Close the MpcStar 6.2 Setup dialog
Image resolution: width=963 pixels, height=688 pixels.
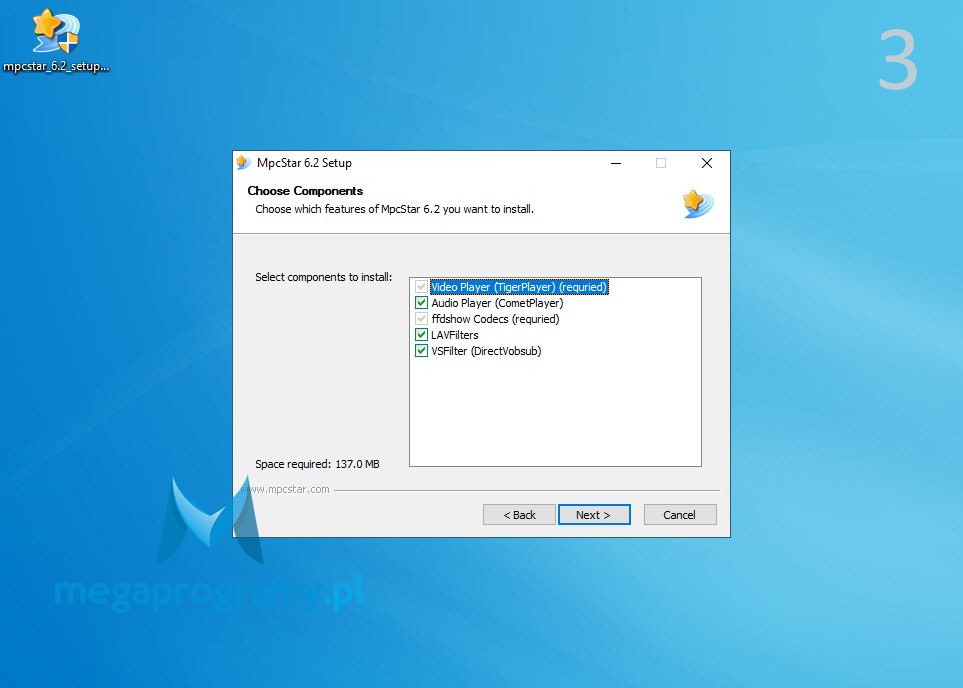click(706, 163)
